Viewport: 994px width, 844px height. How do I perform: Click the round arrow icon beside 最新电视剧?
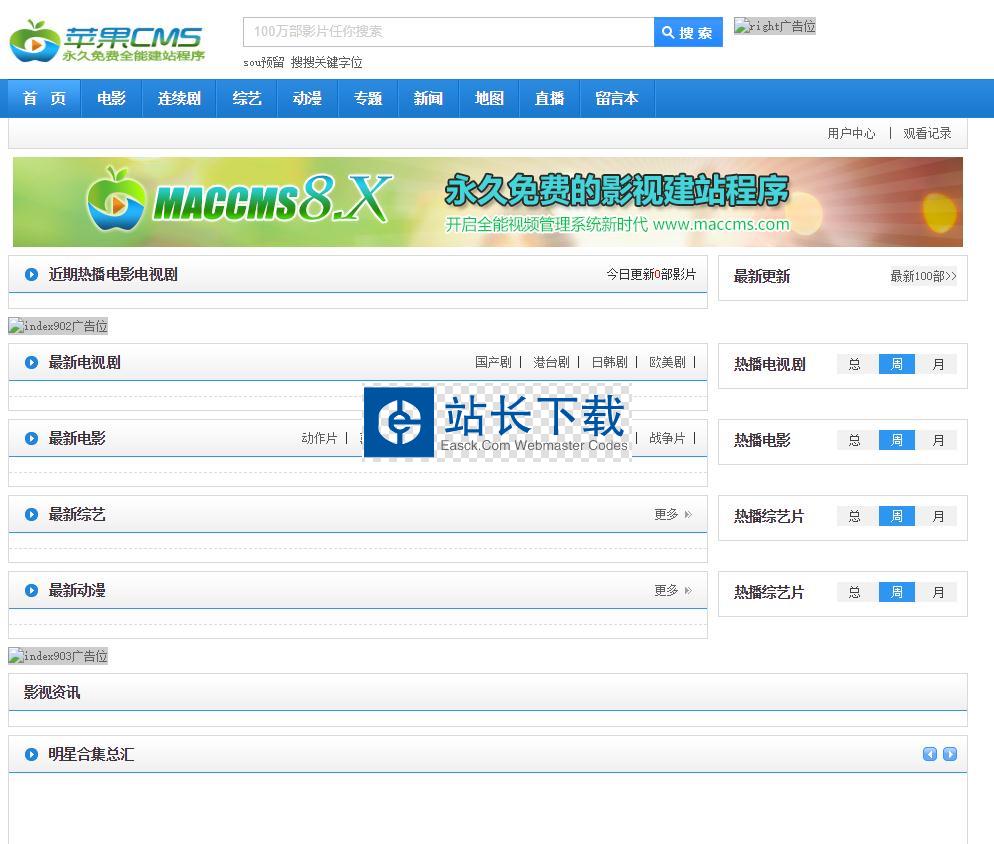tap(31, 363)
